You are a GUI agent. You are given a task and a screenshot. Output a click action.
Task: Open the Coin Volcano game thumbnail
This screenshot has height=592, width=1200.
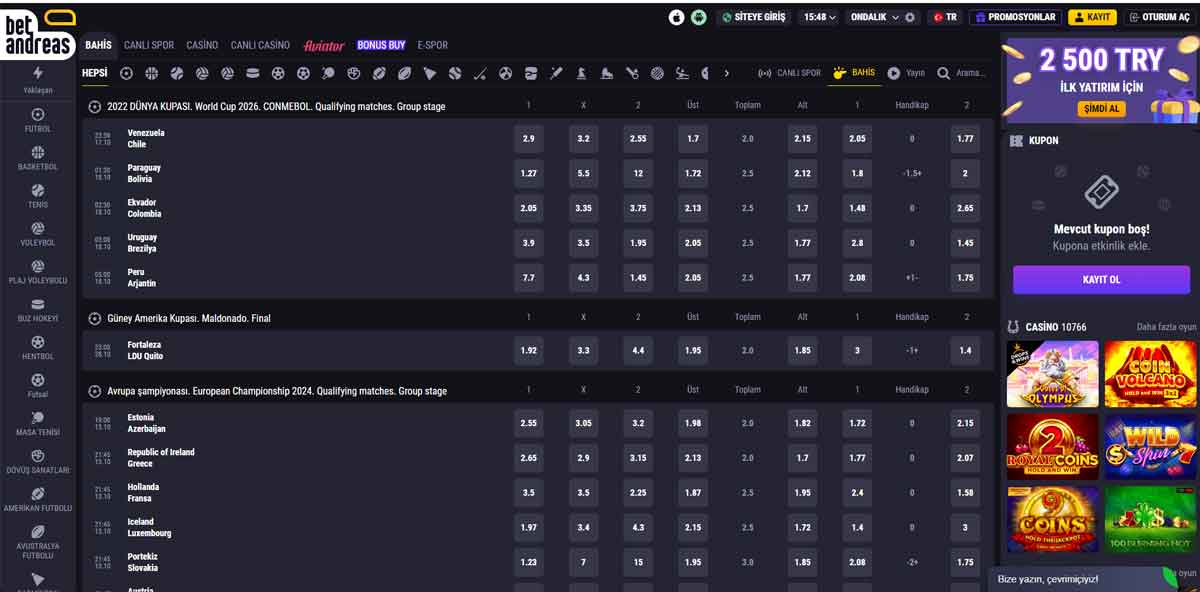(1150, 374)
